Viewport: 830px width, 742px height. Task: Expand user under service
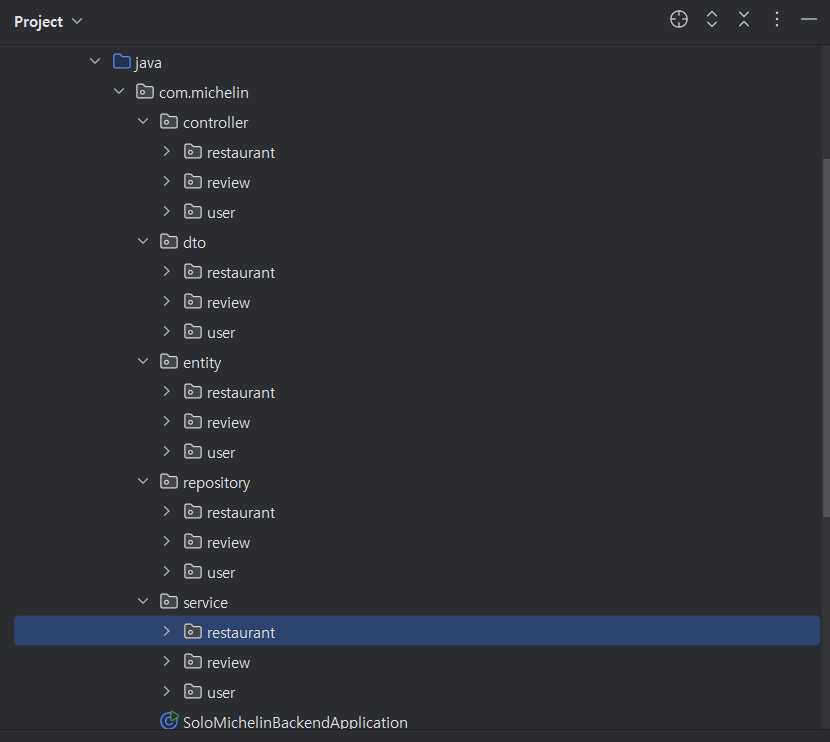[x=167, y=691]
